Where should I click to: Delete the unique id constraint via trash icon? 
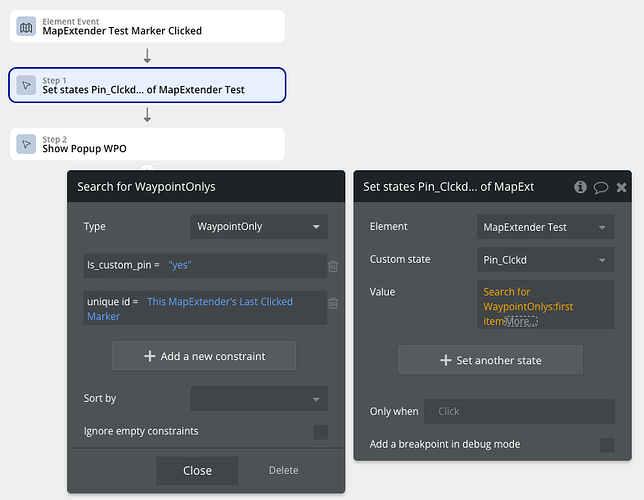(x=333, y=304)
